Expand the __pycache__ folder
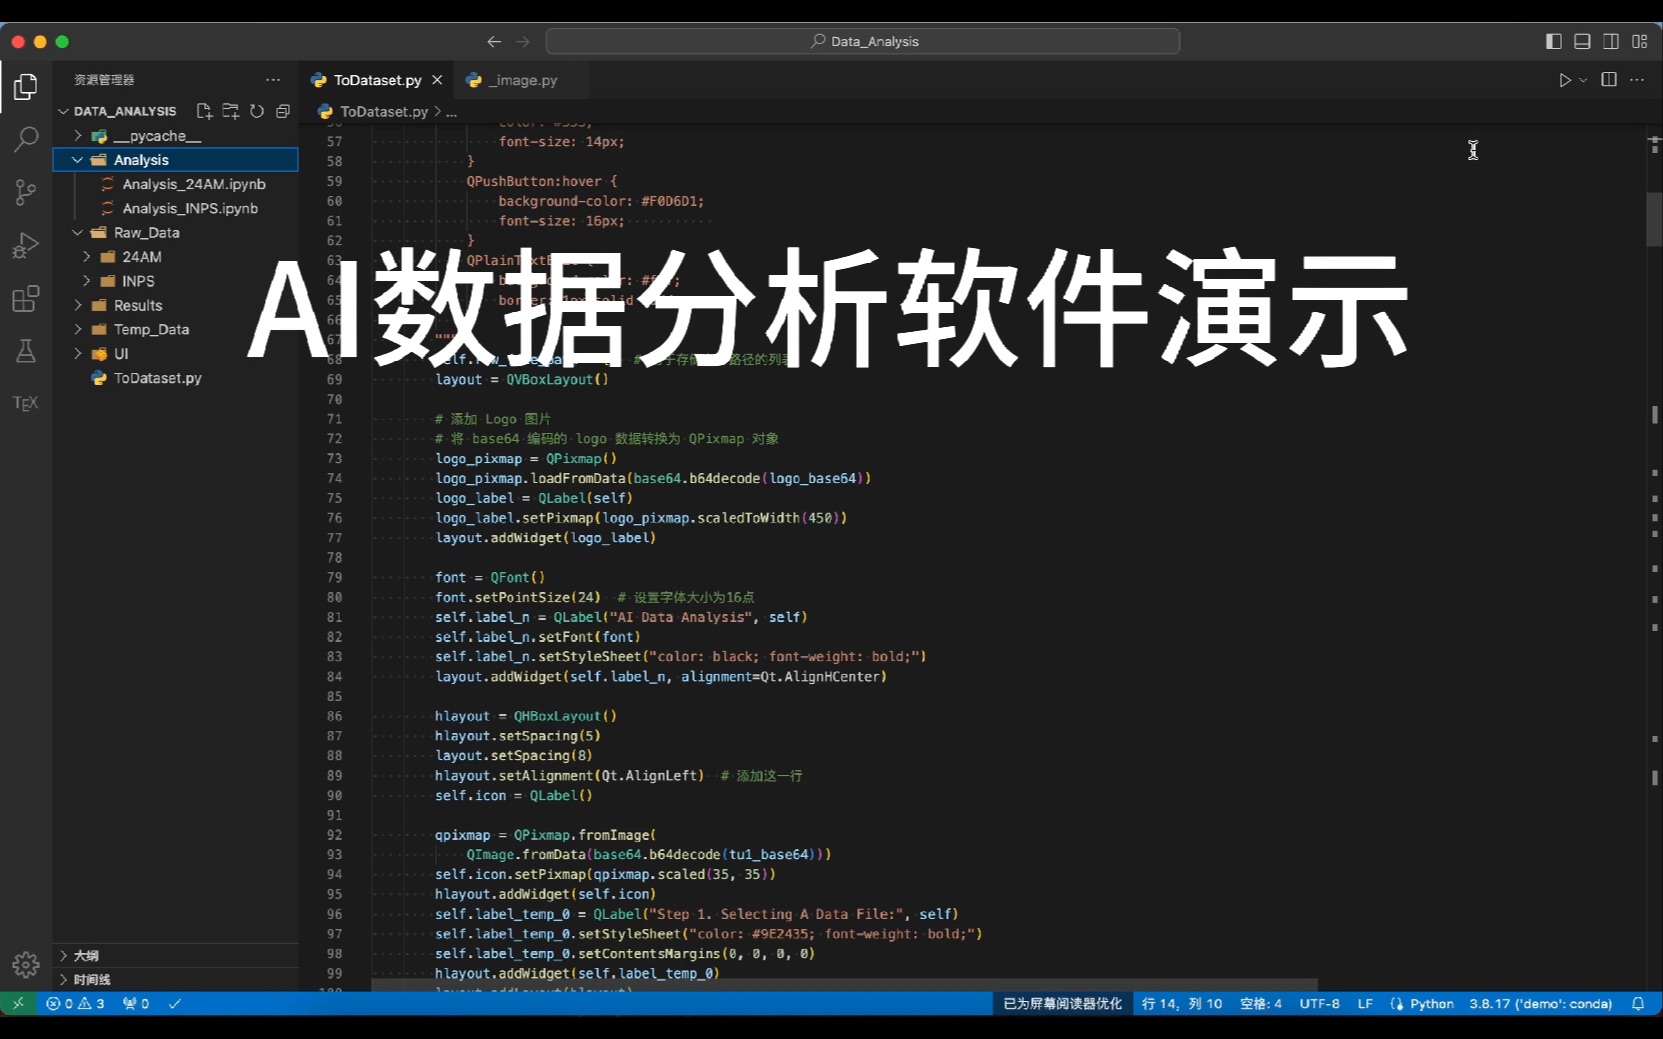The height and width of the screenshot is (1039, 1663). tap(77, 136)
